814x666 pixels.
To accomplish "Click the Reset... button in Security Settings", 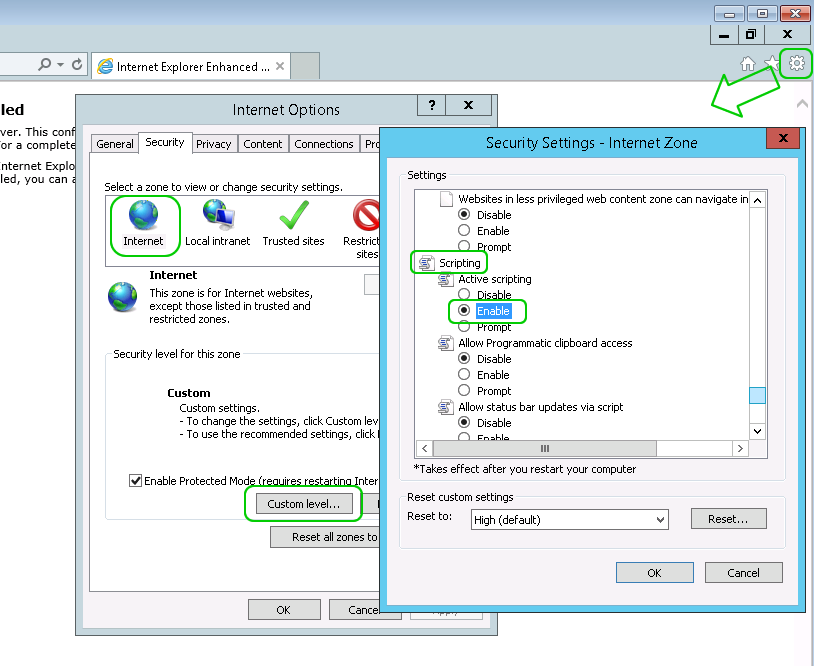I will coord(728,519).
